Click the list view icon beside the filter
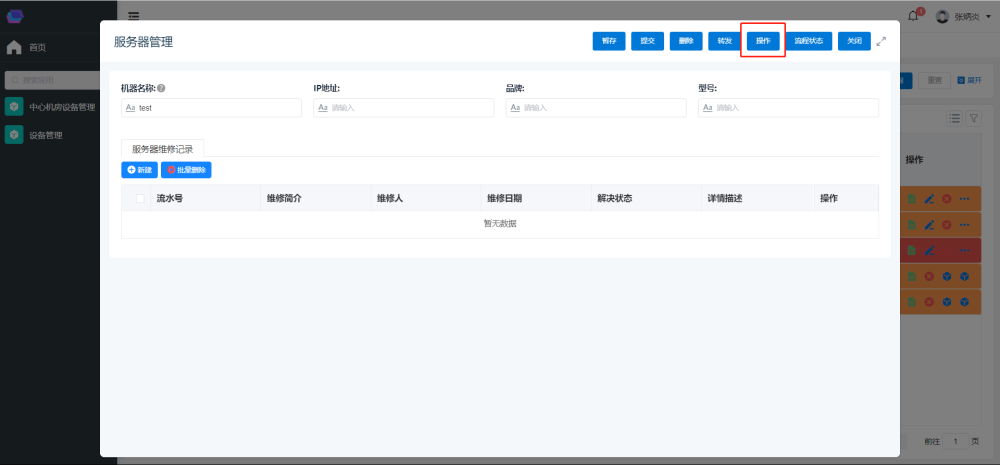This screenshot has width=1000, height=465. (954, 118)
